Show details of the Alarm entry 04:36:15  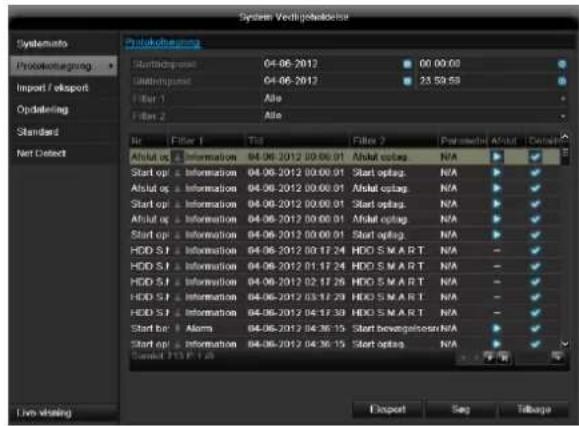pos(535,329)
